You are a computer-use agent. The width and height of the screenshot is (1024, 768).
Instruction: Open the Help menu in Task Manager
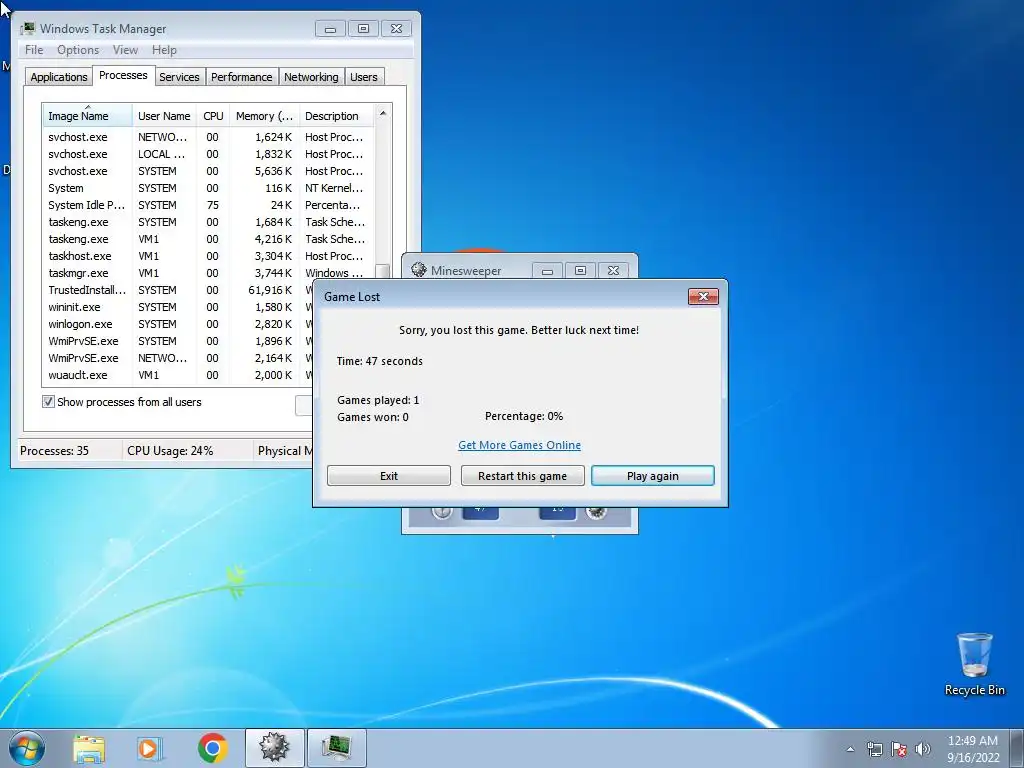pos(164,50)
